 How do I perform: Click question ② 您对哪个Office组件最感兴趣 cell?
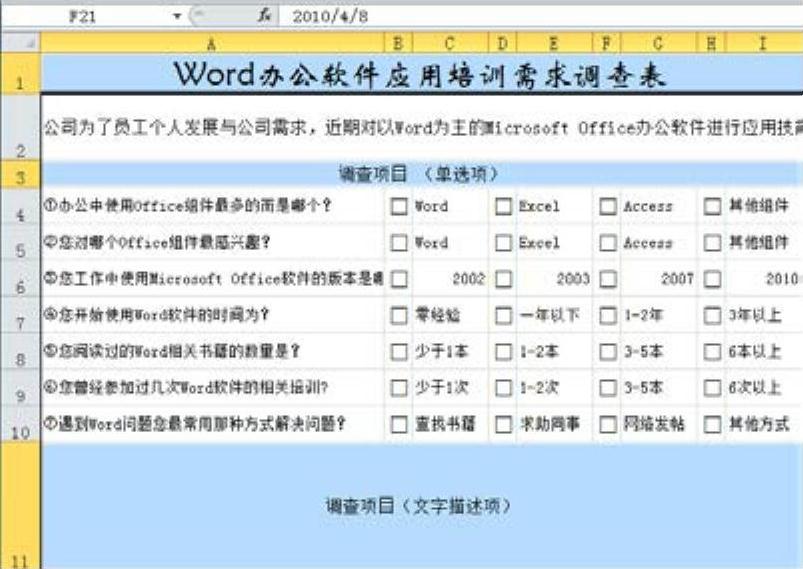pyautogui.click(x=213, y=243)
